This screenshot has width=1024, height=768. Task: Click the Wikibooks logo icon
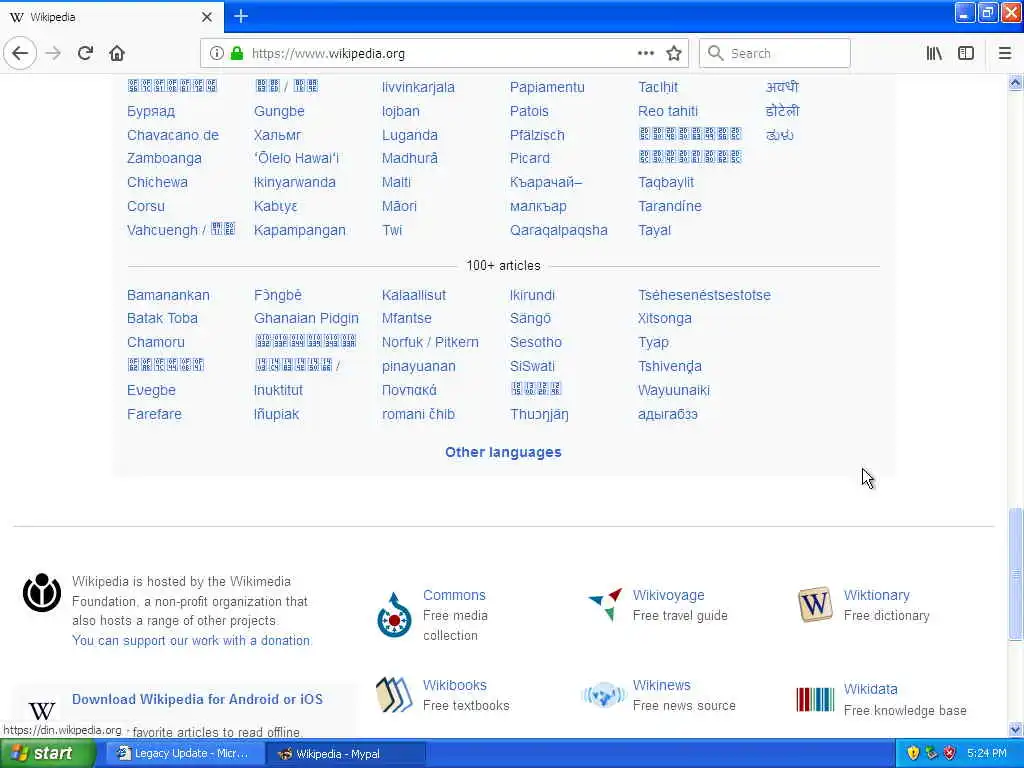click(x=394, y=694)
